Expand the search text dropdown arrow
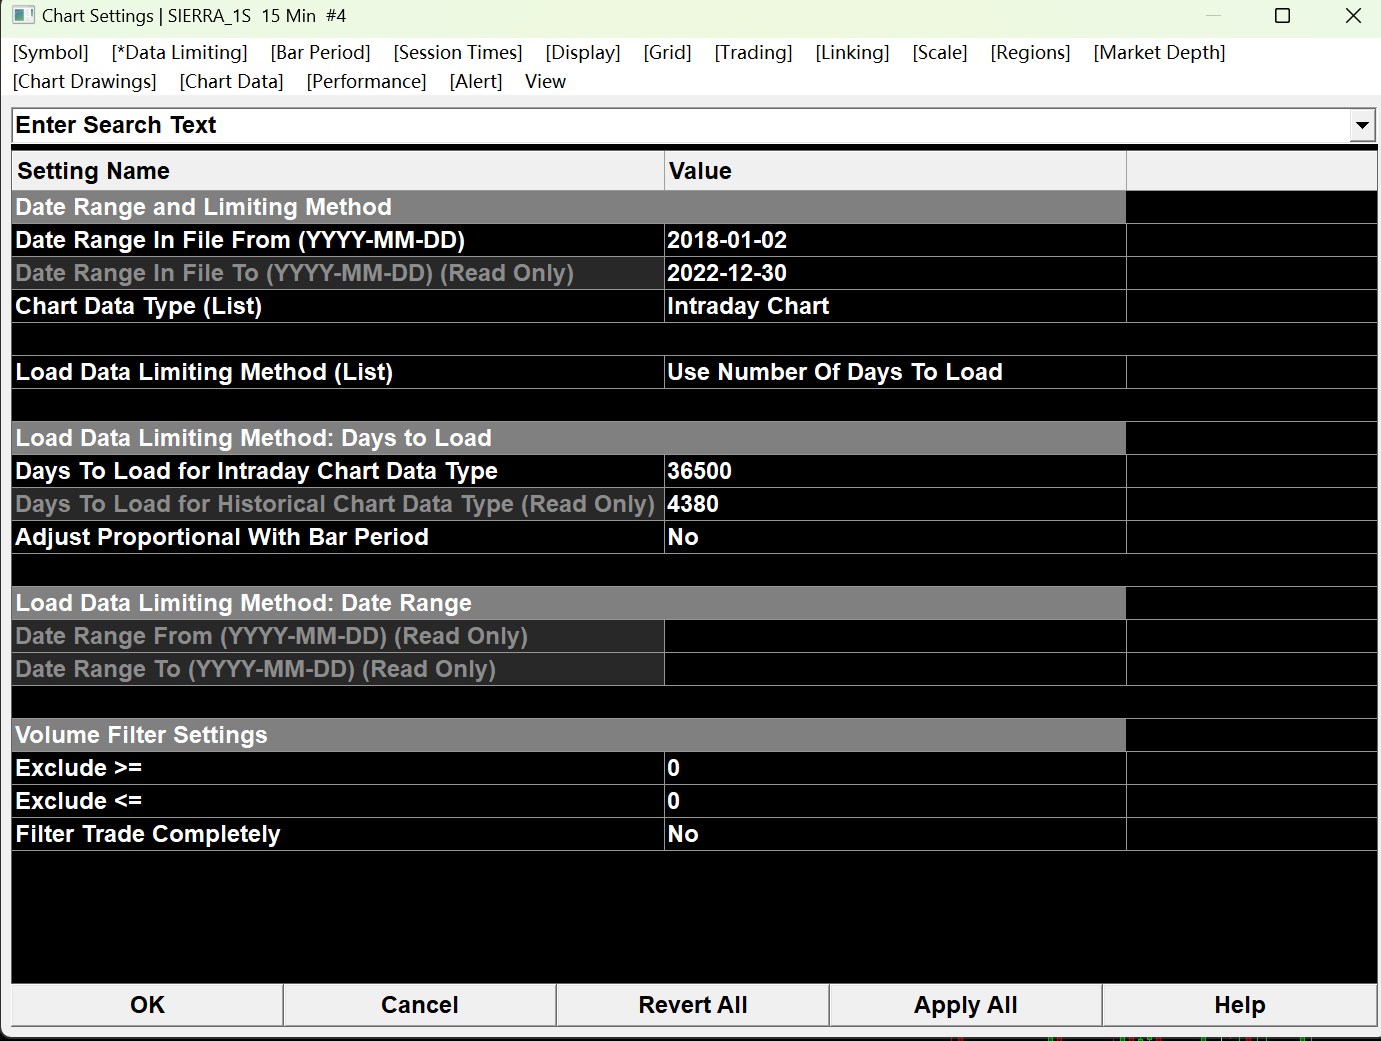Viewport: 1381px width, 1041px height. pos(1362,126)
